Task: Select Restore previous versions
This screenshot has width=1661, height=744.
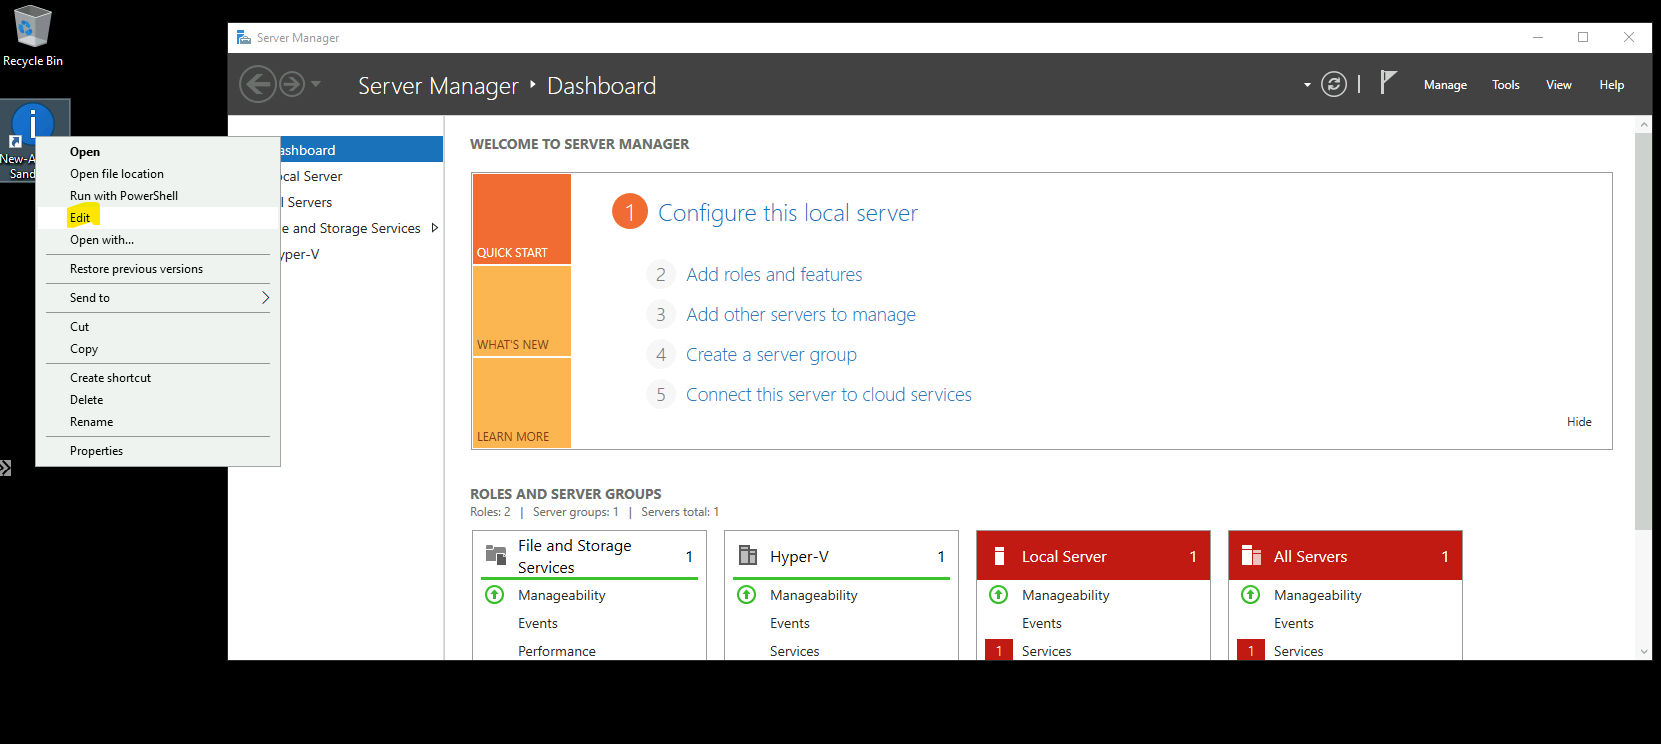Action: (x=158, y=269)
